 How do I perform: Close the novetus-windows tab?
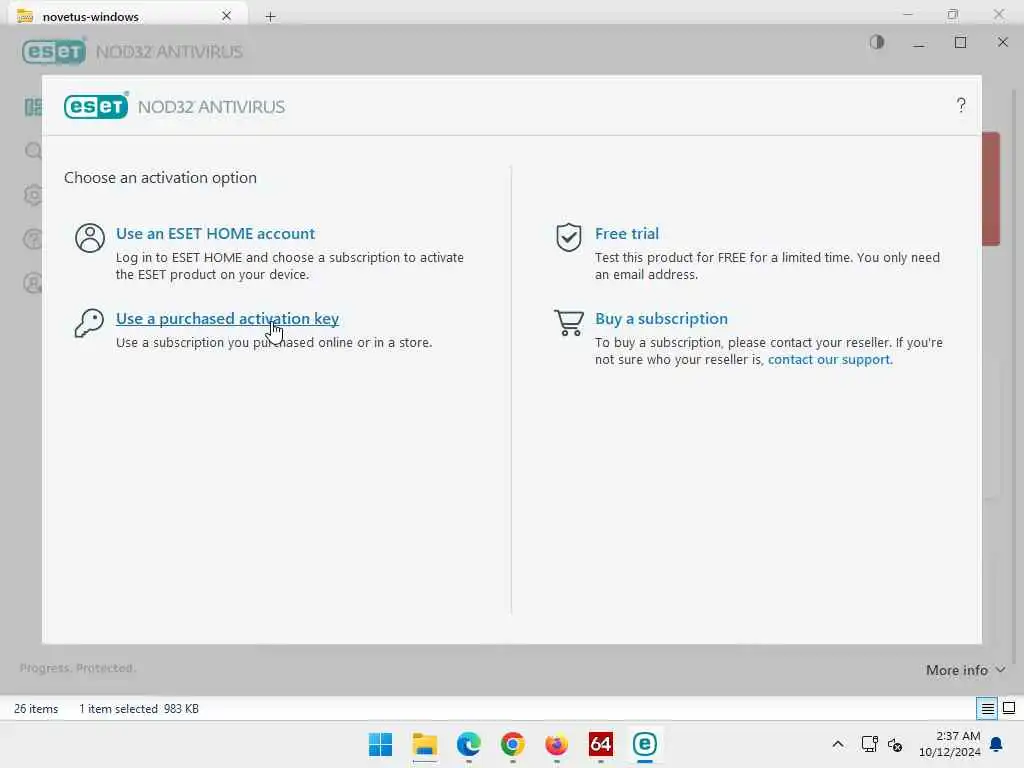pyautogui.click(x=227, y=16)
